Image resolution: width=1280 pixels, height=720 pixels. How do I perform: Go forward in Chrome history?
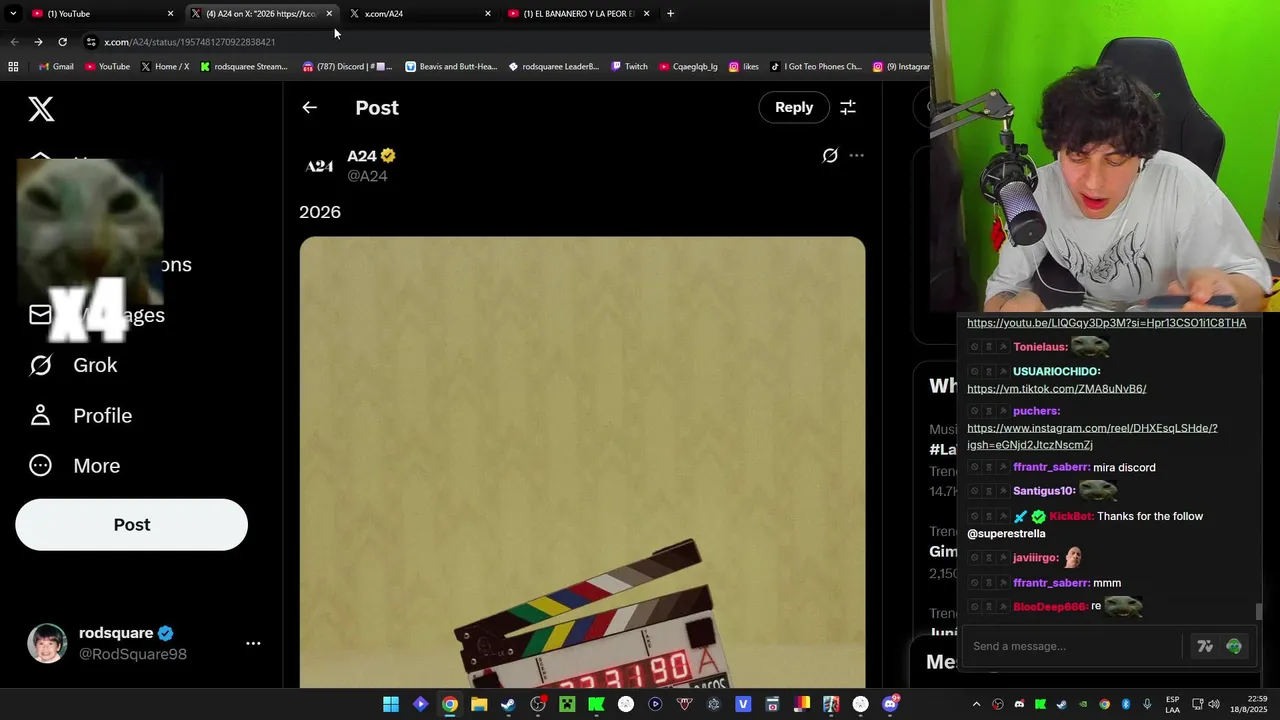pos(38,42)
